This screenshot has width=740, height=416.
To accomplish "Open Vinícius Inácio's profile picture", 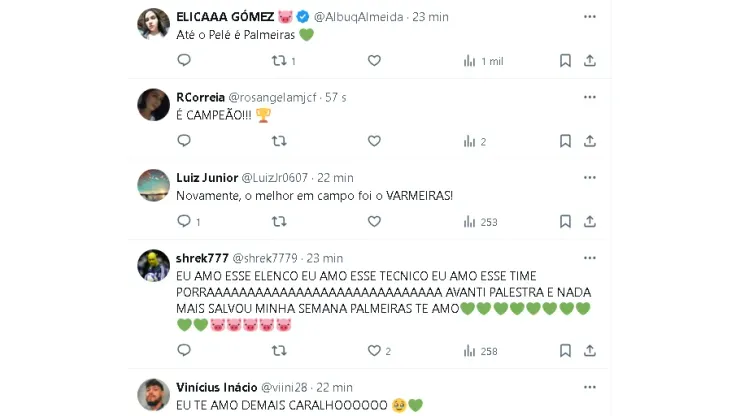I will 153,395.
